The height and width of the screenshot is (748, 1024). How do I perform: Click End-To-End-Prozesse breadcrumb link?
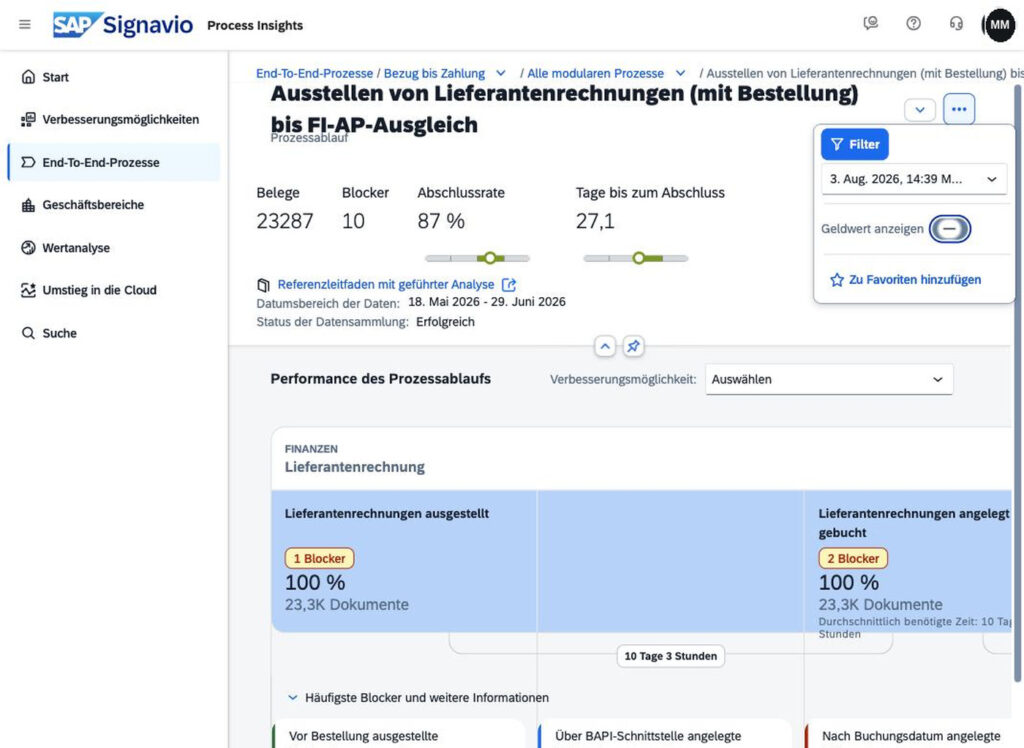[x=314, y=73]
